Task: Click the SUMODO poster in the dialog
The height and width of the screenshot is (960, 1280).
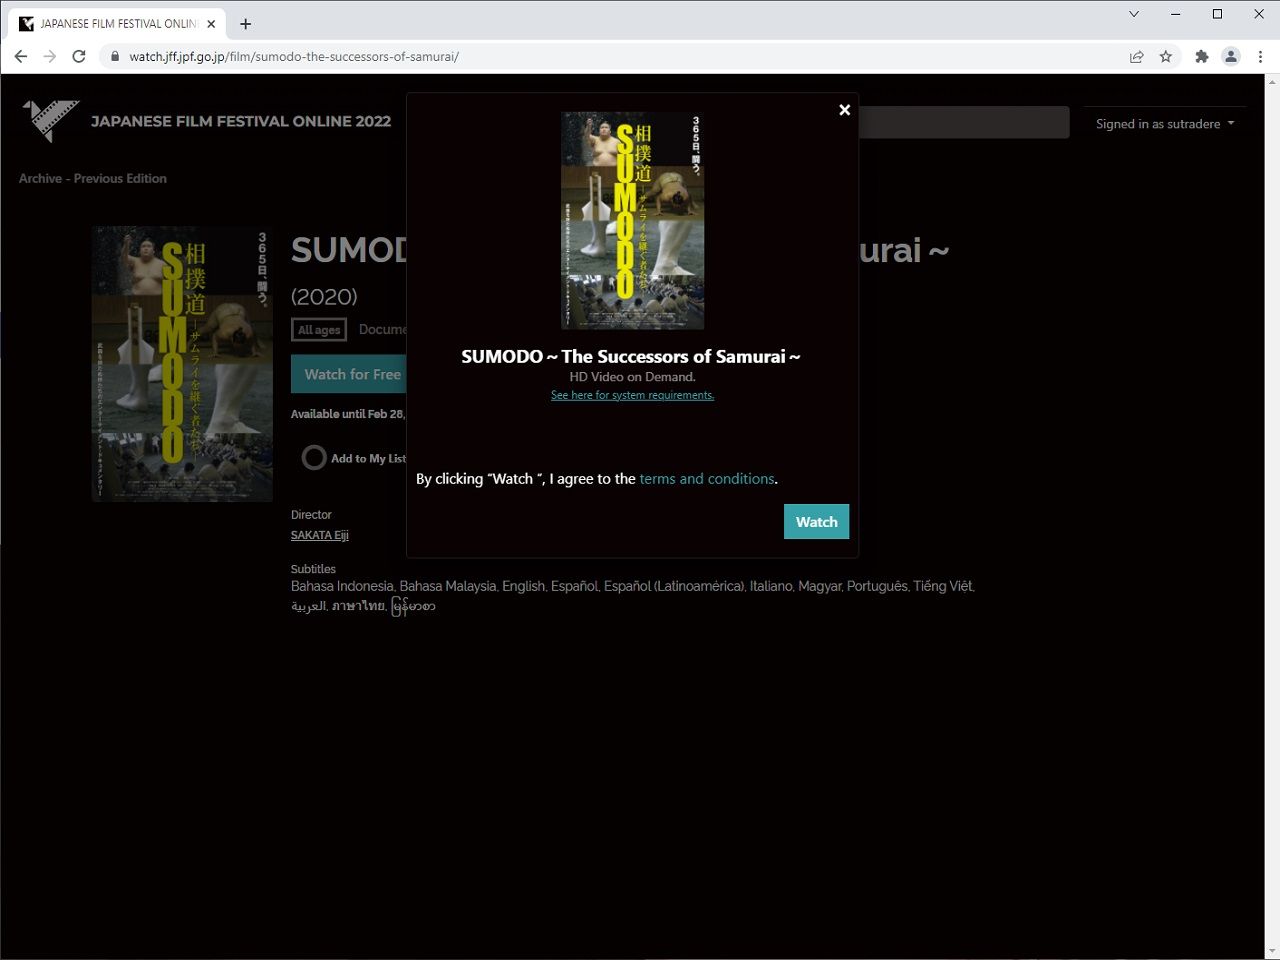Action: 632,220
